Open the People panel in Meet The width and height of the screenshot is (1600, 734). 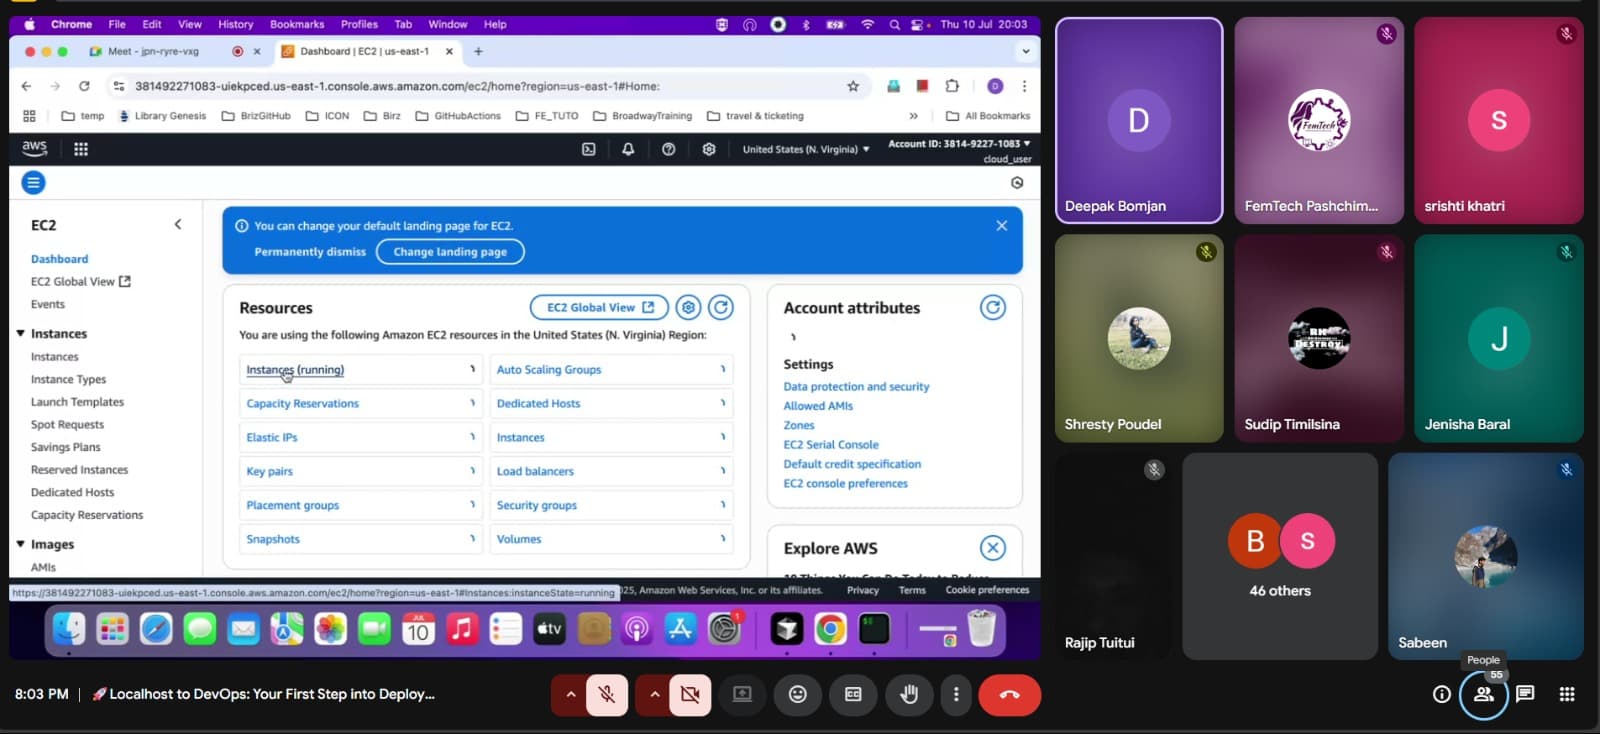1483,695
